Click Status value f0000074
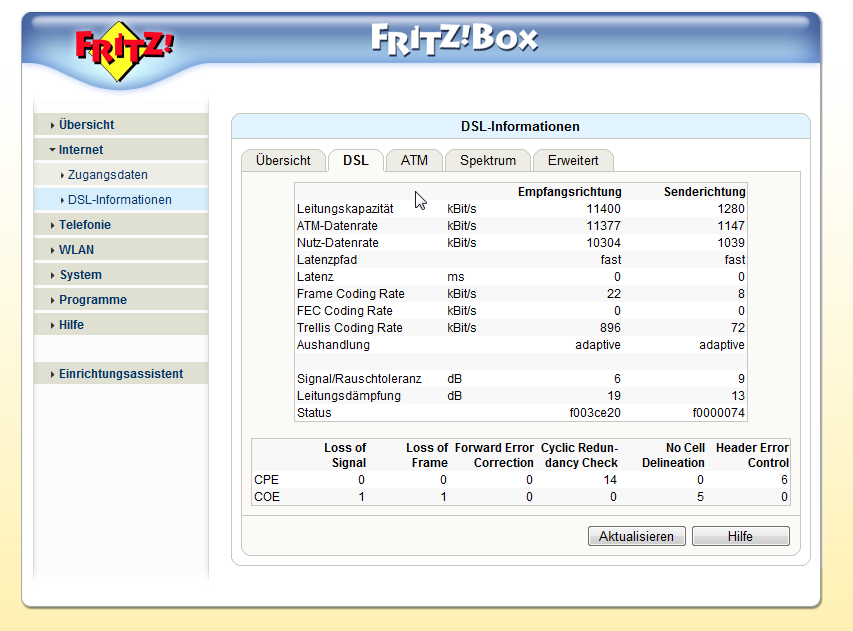 tap(719, 413)
